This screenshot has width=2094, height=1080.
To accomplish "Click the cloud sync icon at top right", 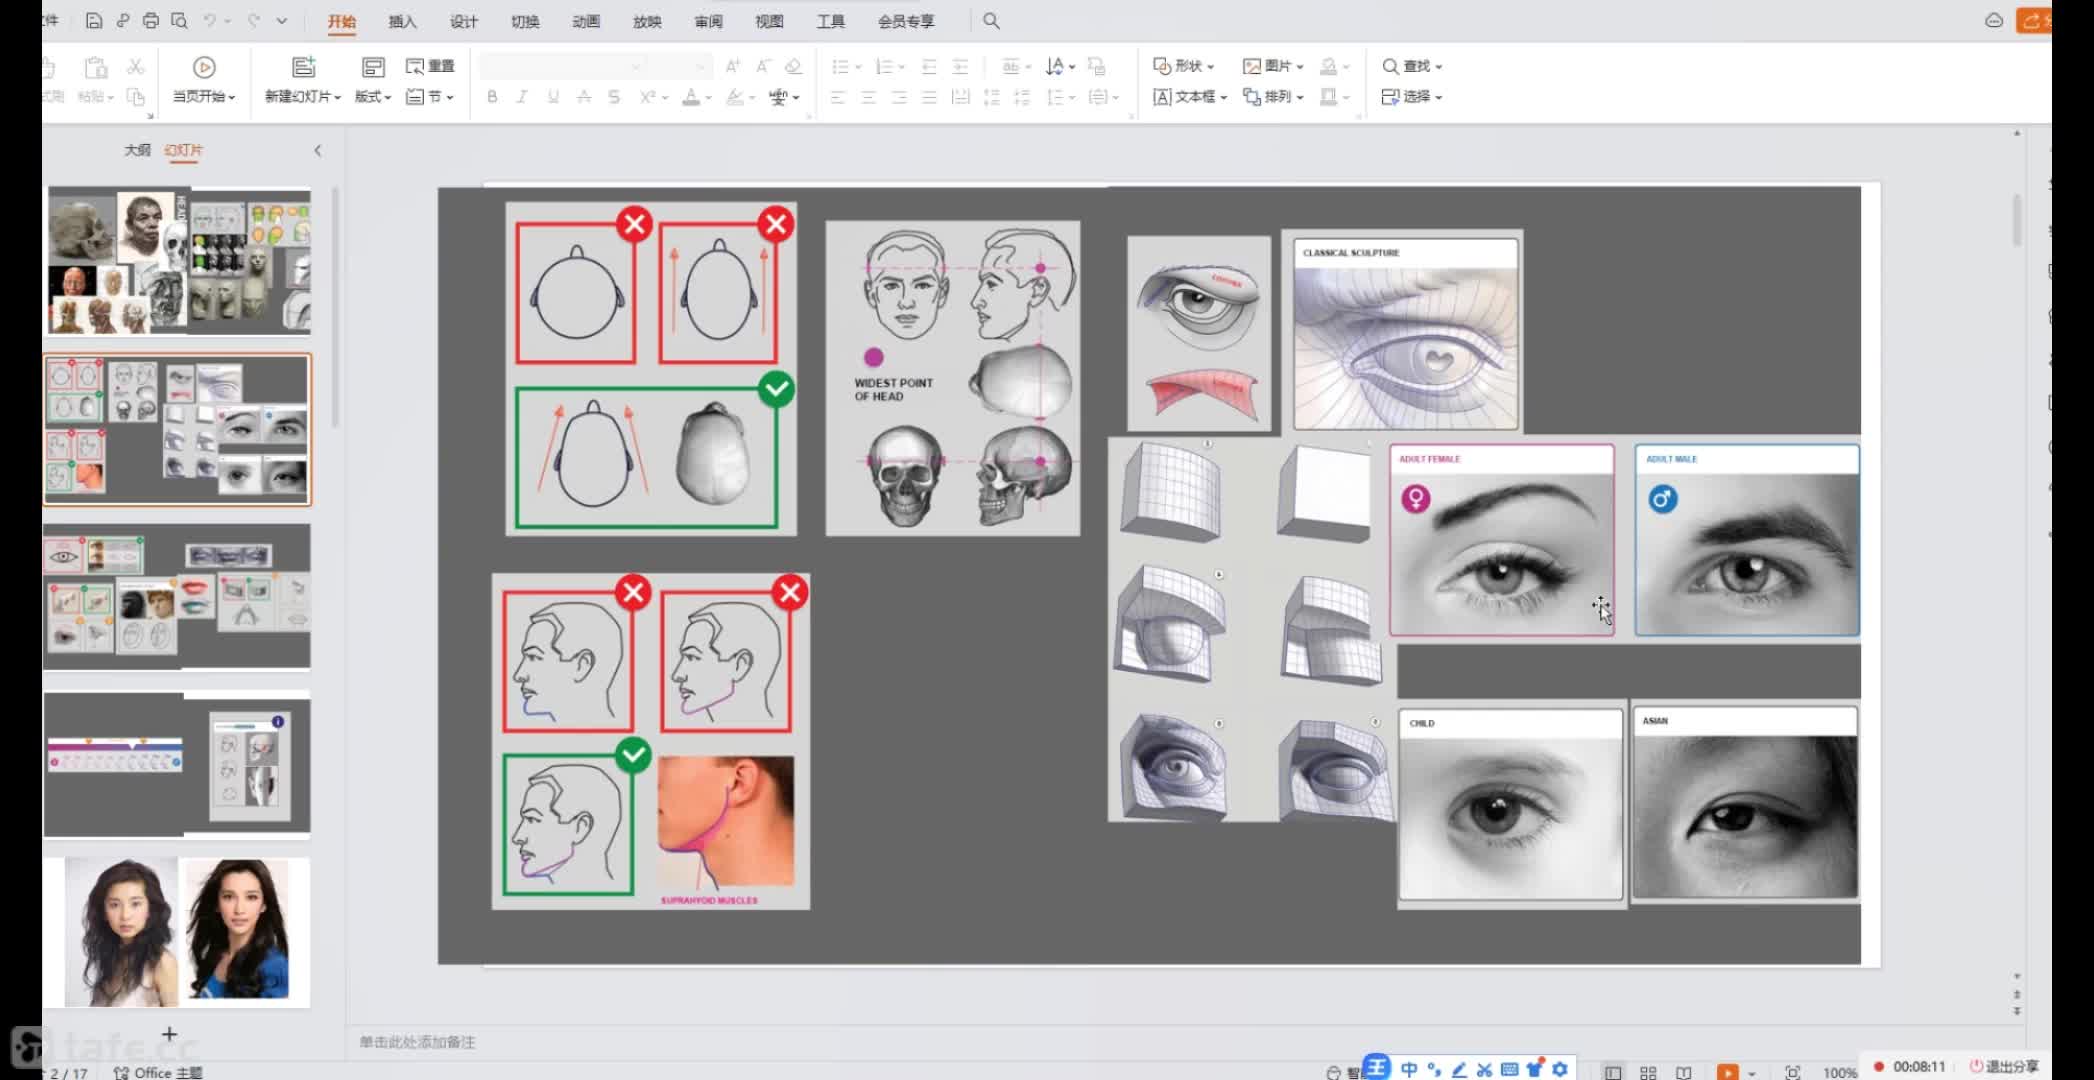I will 1994,20.
